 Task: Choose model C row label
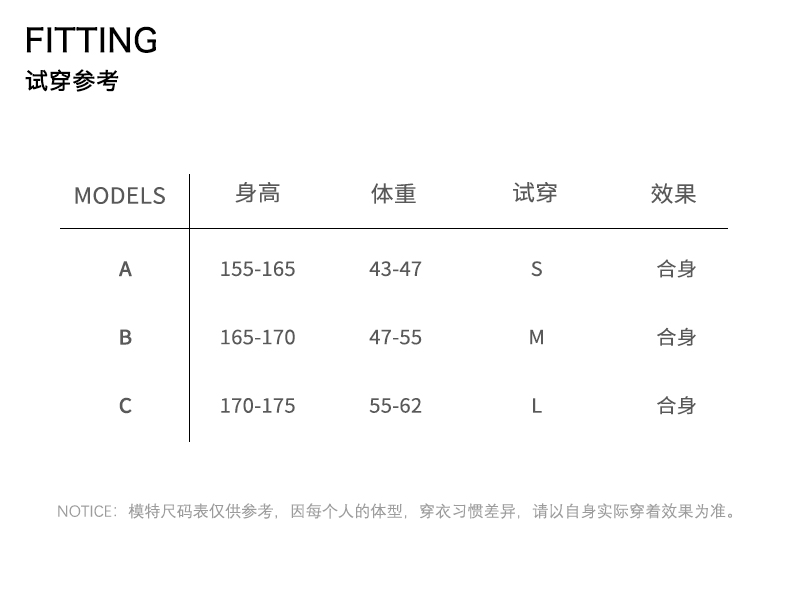125,405
